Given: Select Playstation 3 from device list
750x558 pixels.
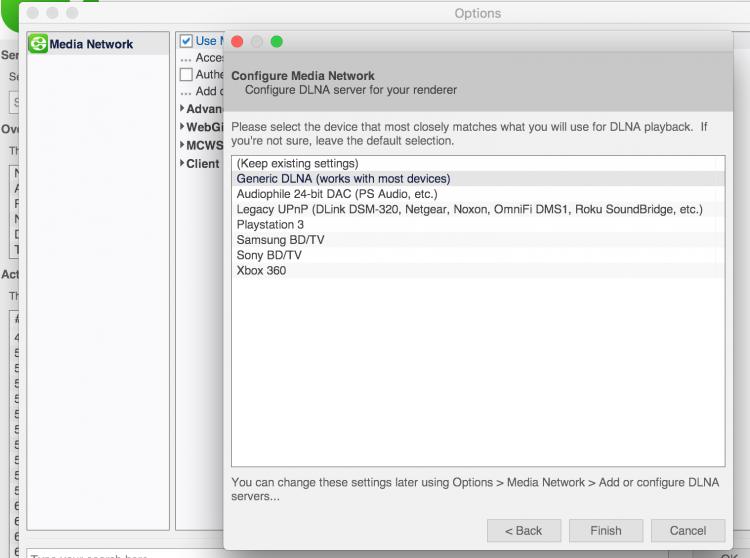Looking at the screenshot, I should click(478, 225).
